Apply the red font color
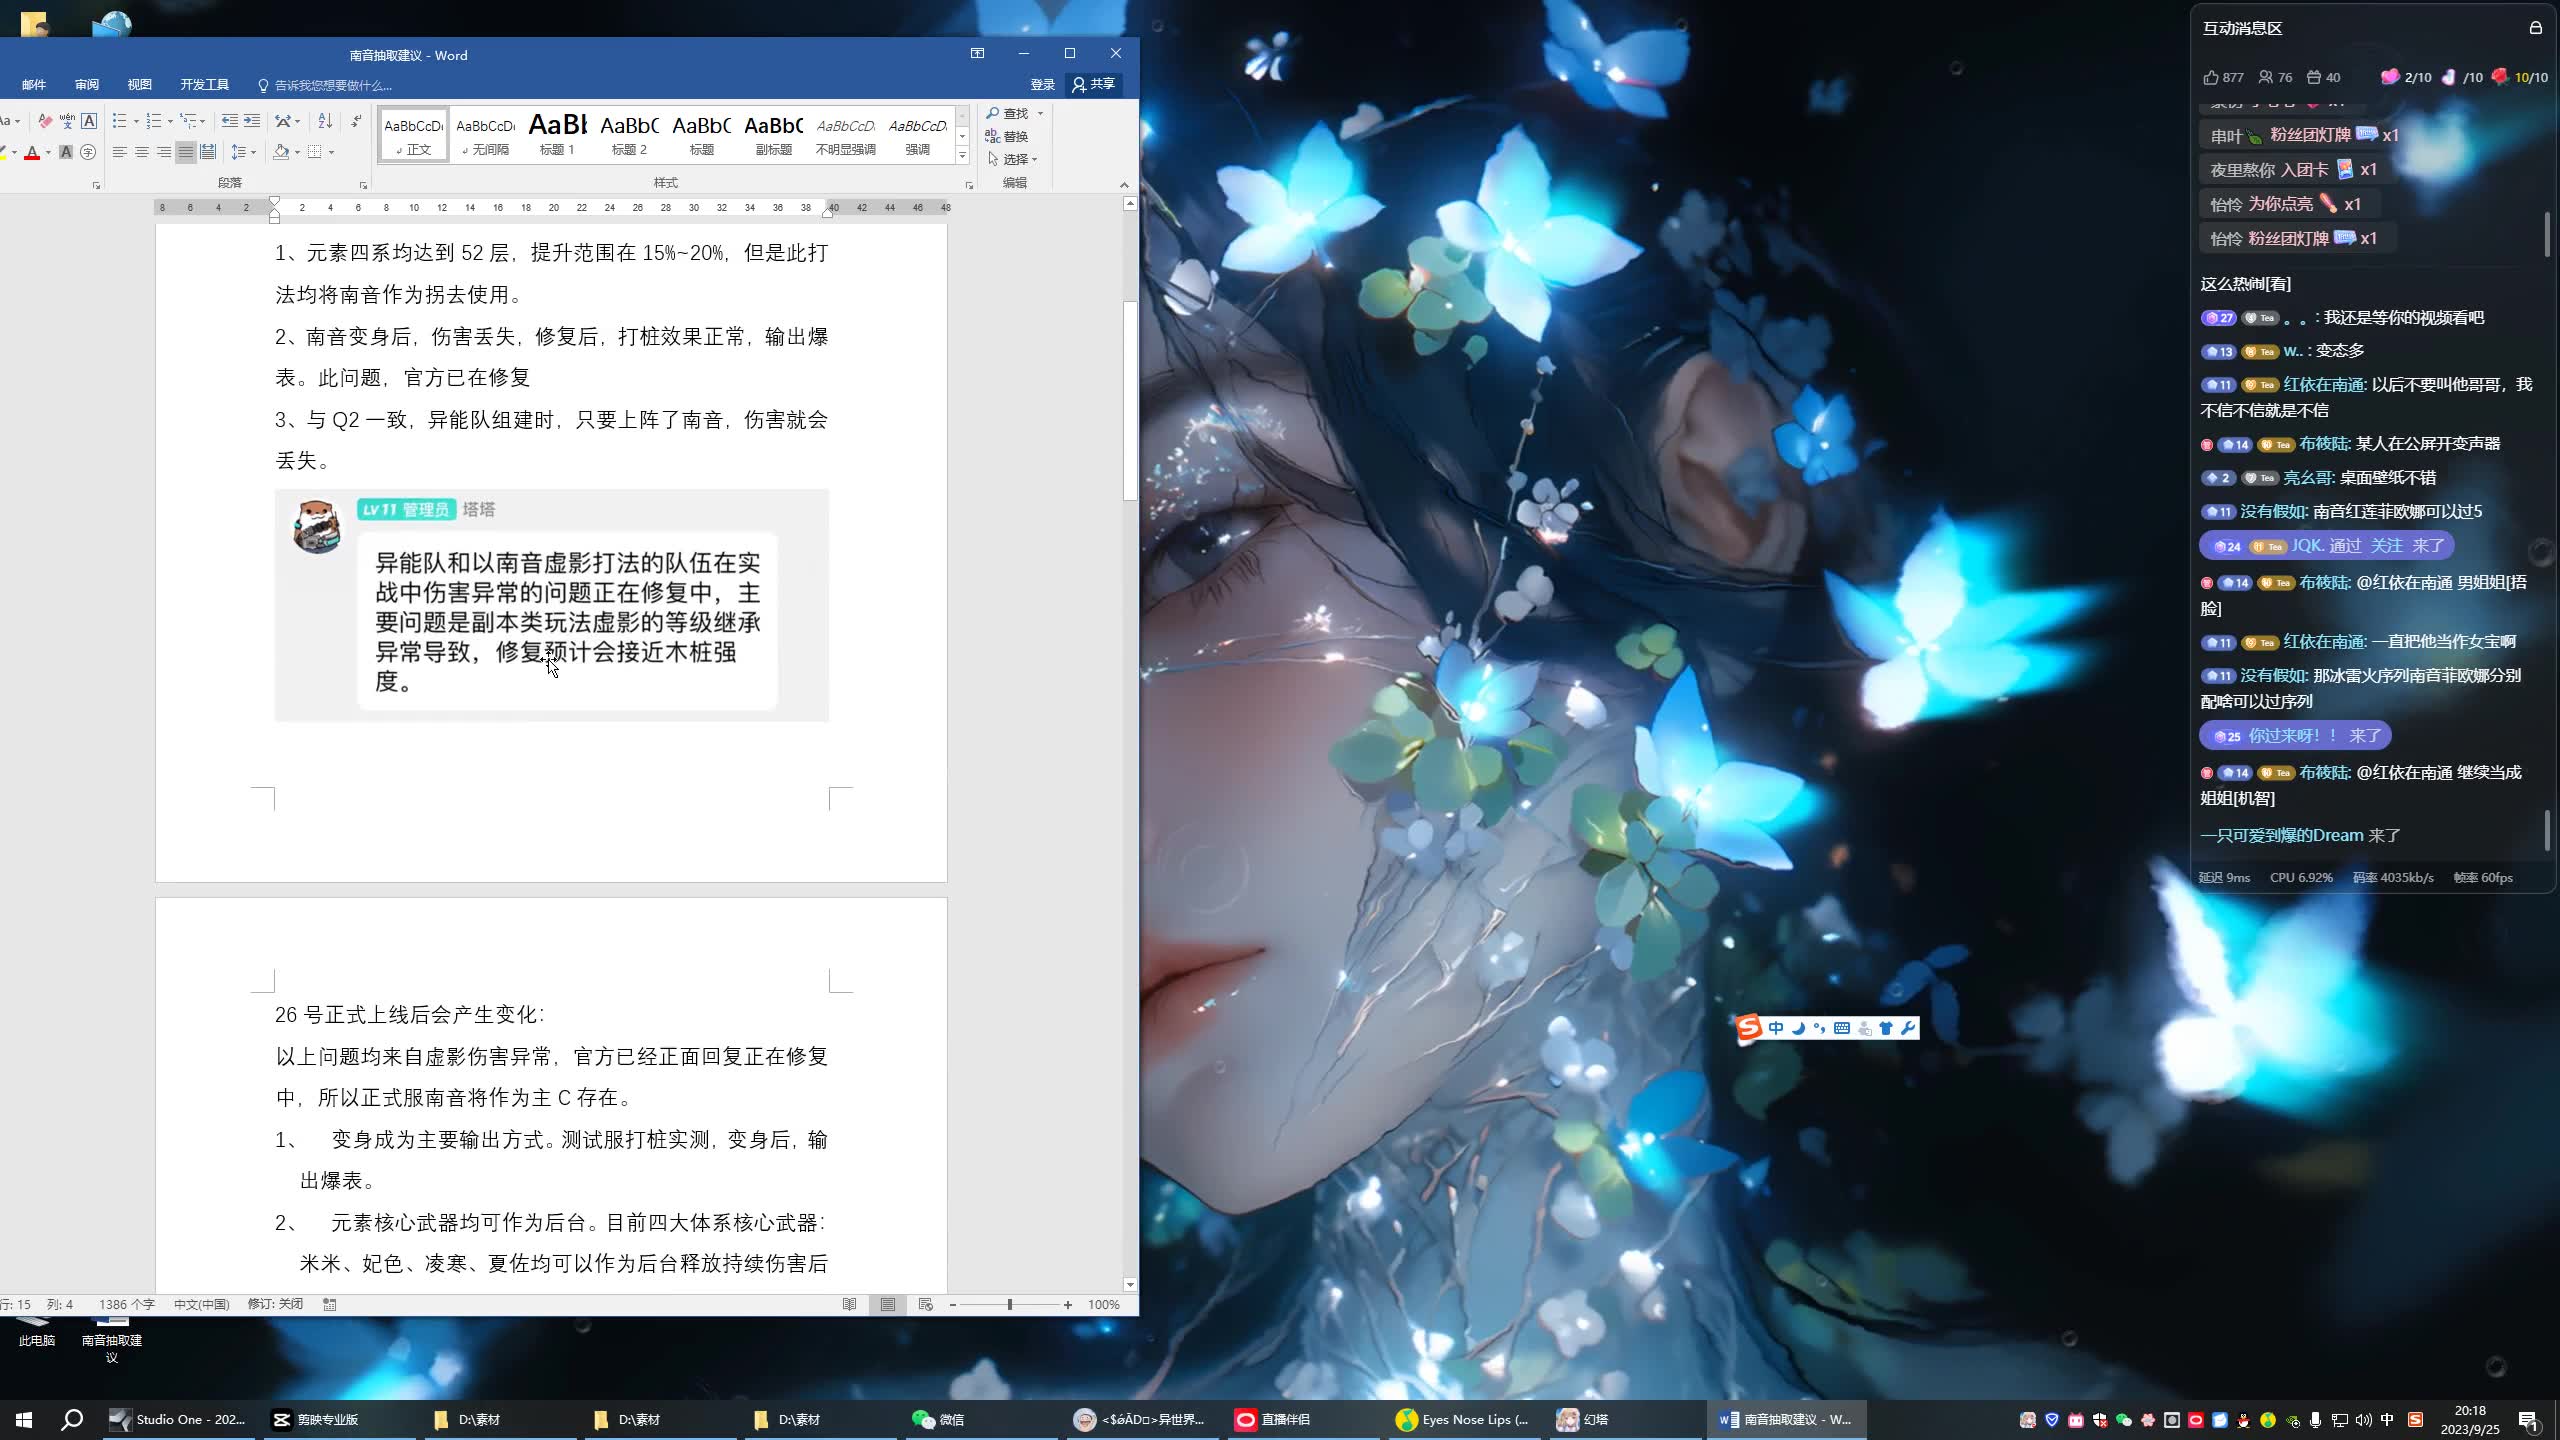2560x1440 pixels. [32, 152]
